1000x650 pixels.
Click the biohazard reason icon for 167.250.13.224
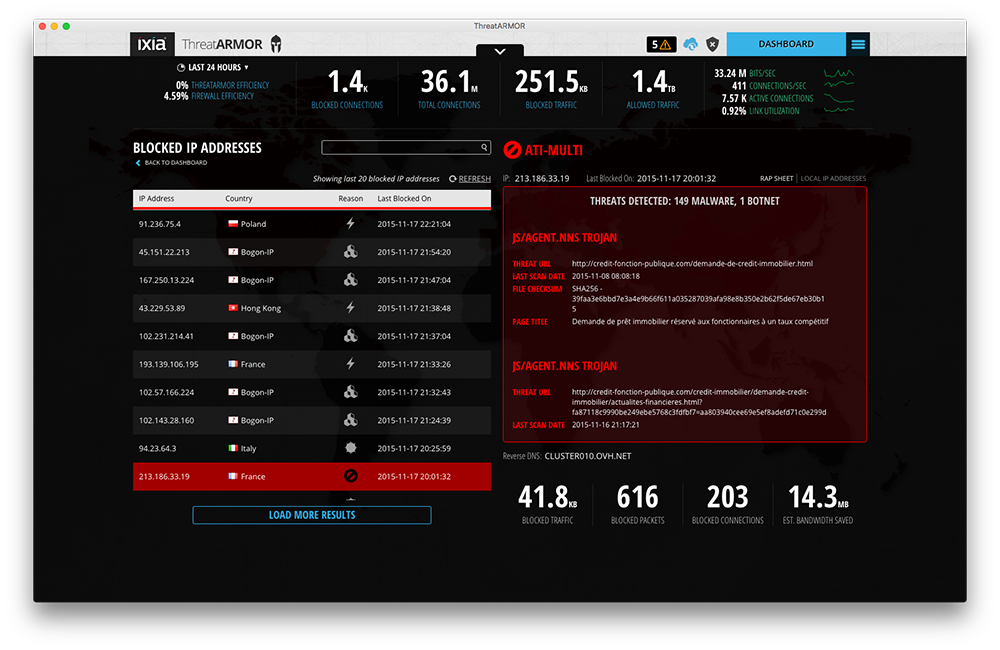coord(350,279)
